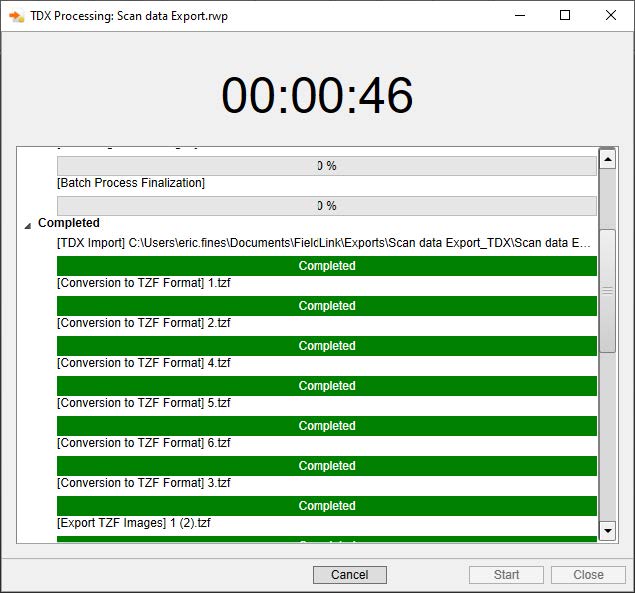Click the elapsed time counter display

(317, 96)
